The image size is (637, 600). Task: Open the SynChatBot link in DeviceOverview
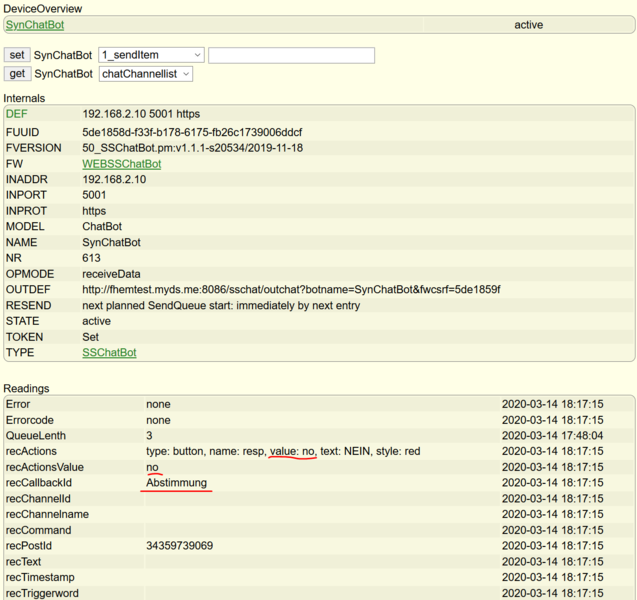coord(35,24)
